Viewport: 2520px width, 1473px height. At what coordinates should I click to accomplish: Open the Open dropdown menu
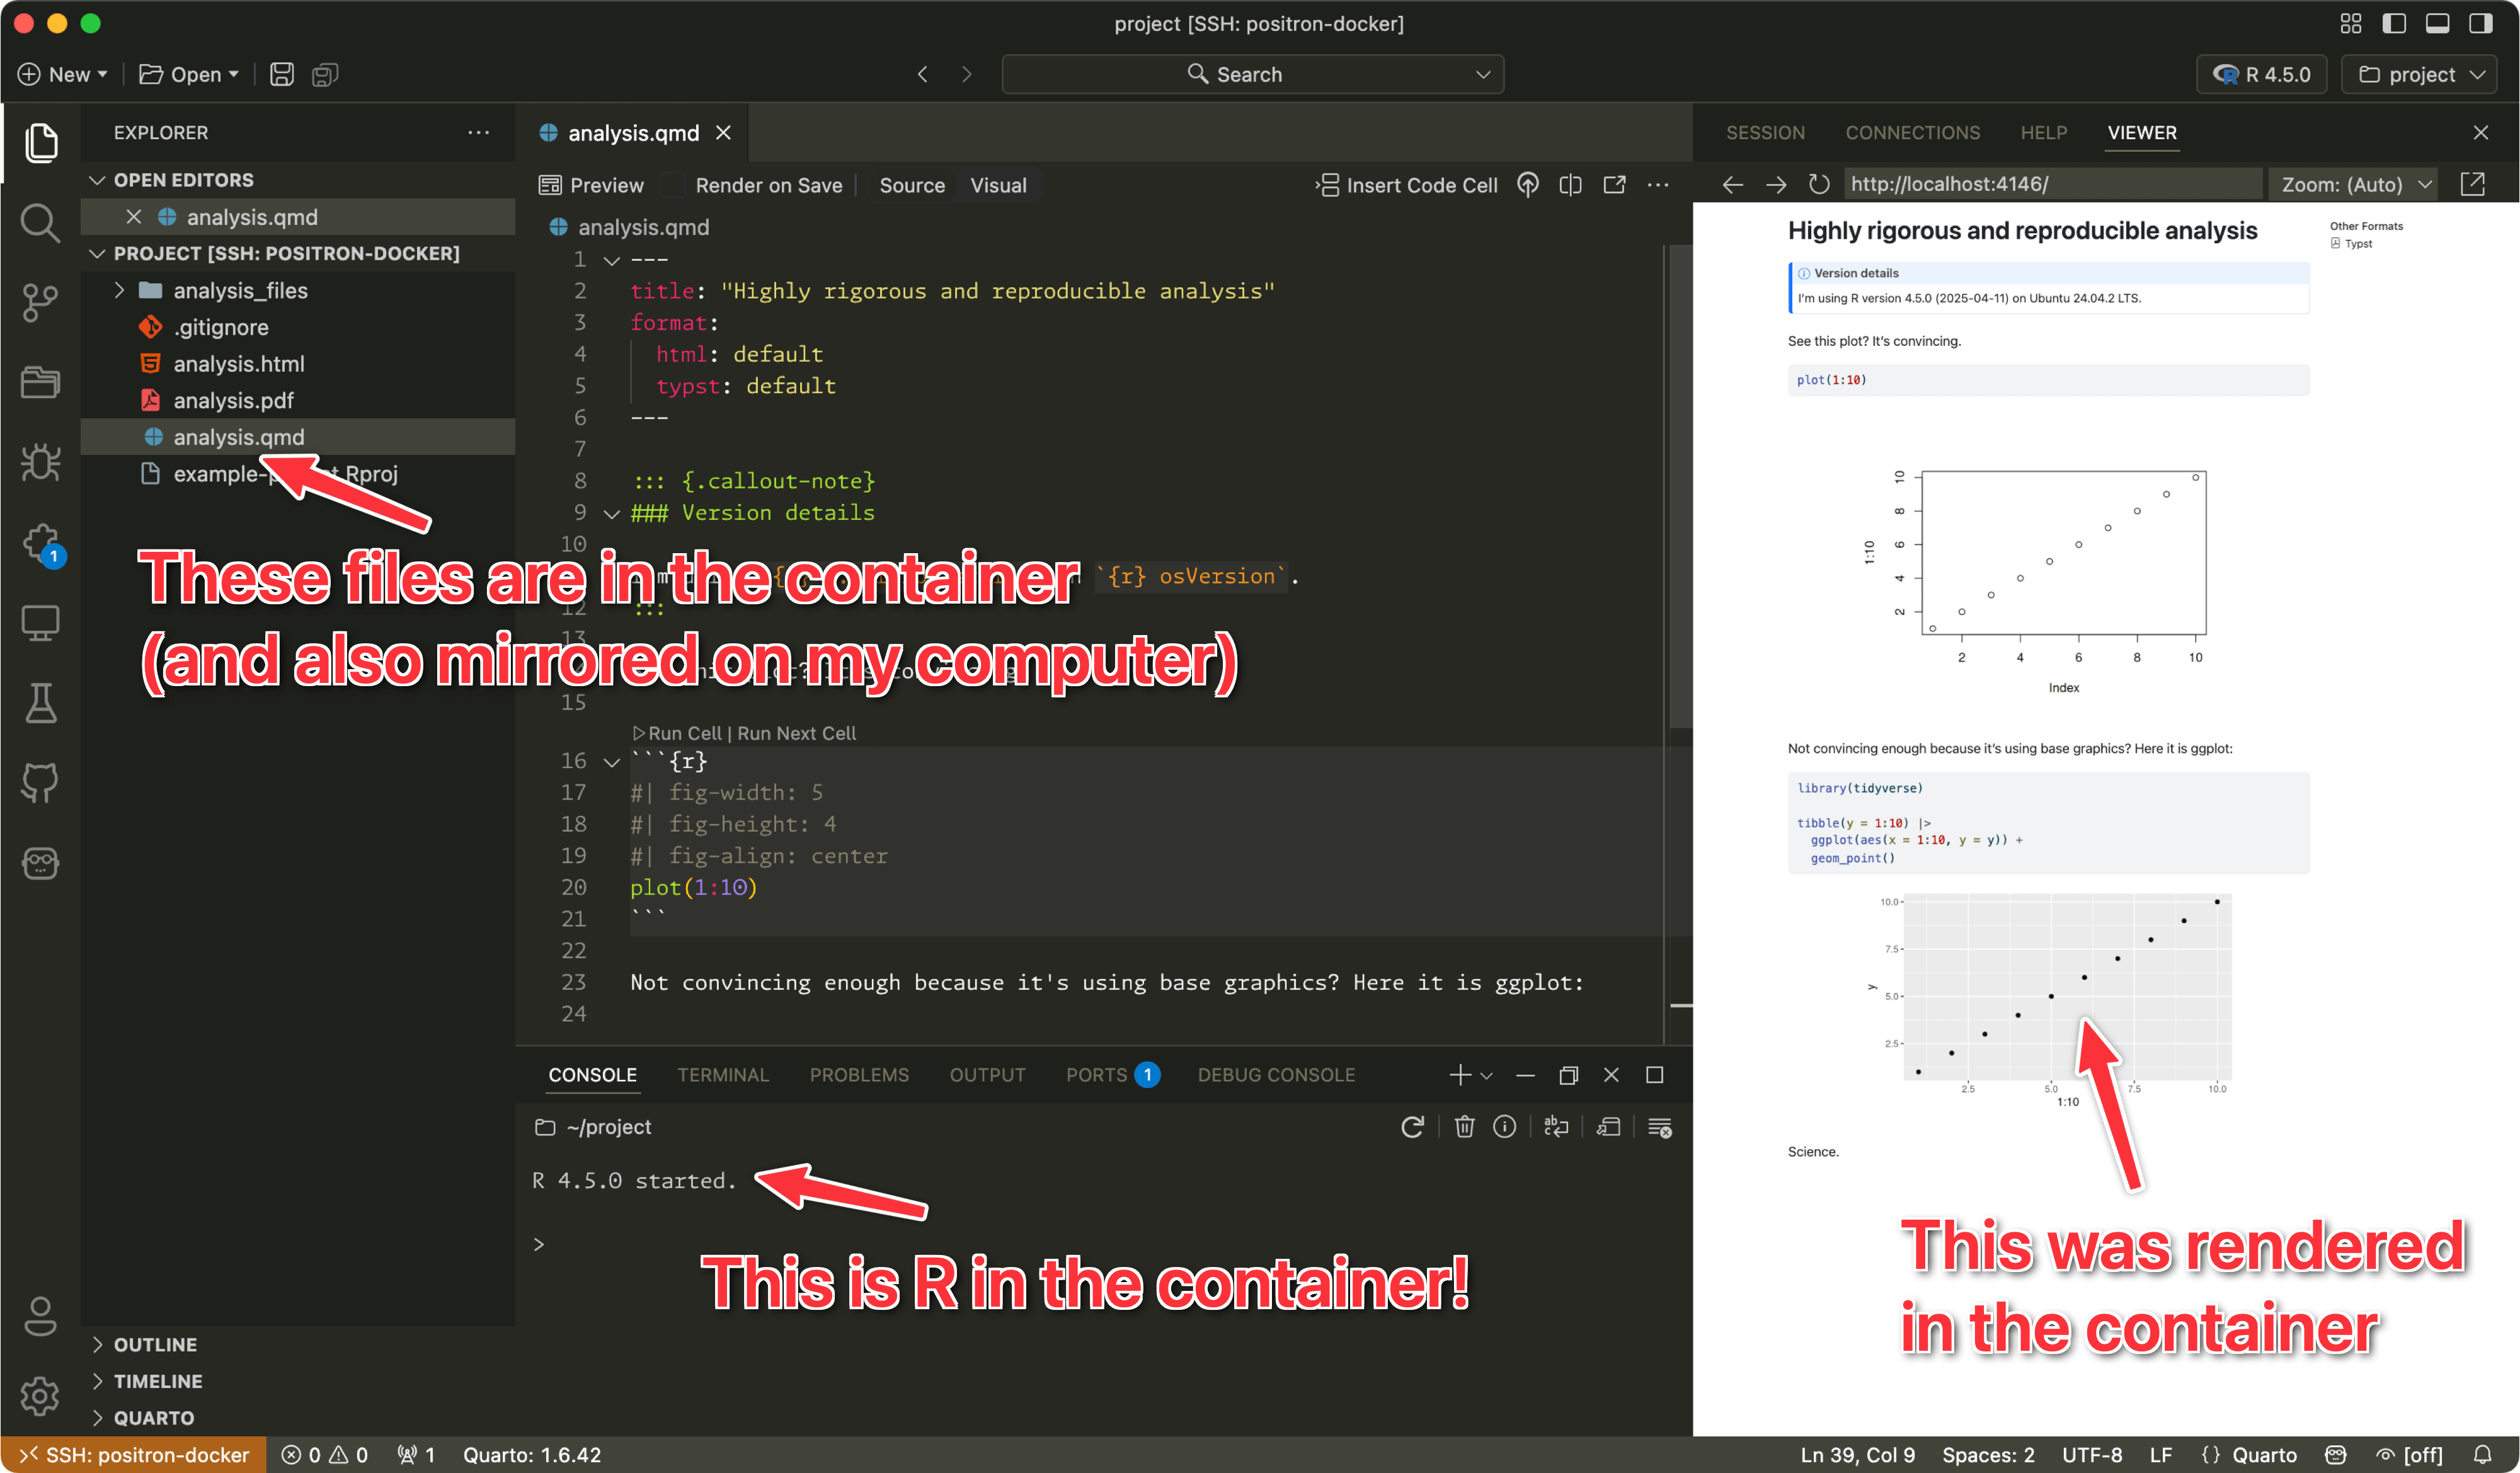tap(189, 75)
